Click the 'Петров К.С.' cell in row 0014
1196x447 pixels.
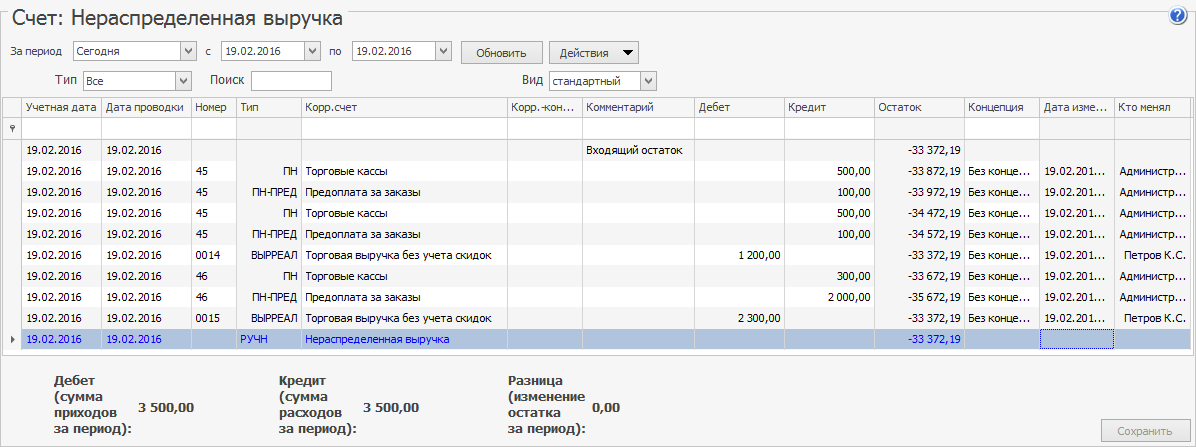click(x=1152, y=256)
